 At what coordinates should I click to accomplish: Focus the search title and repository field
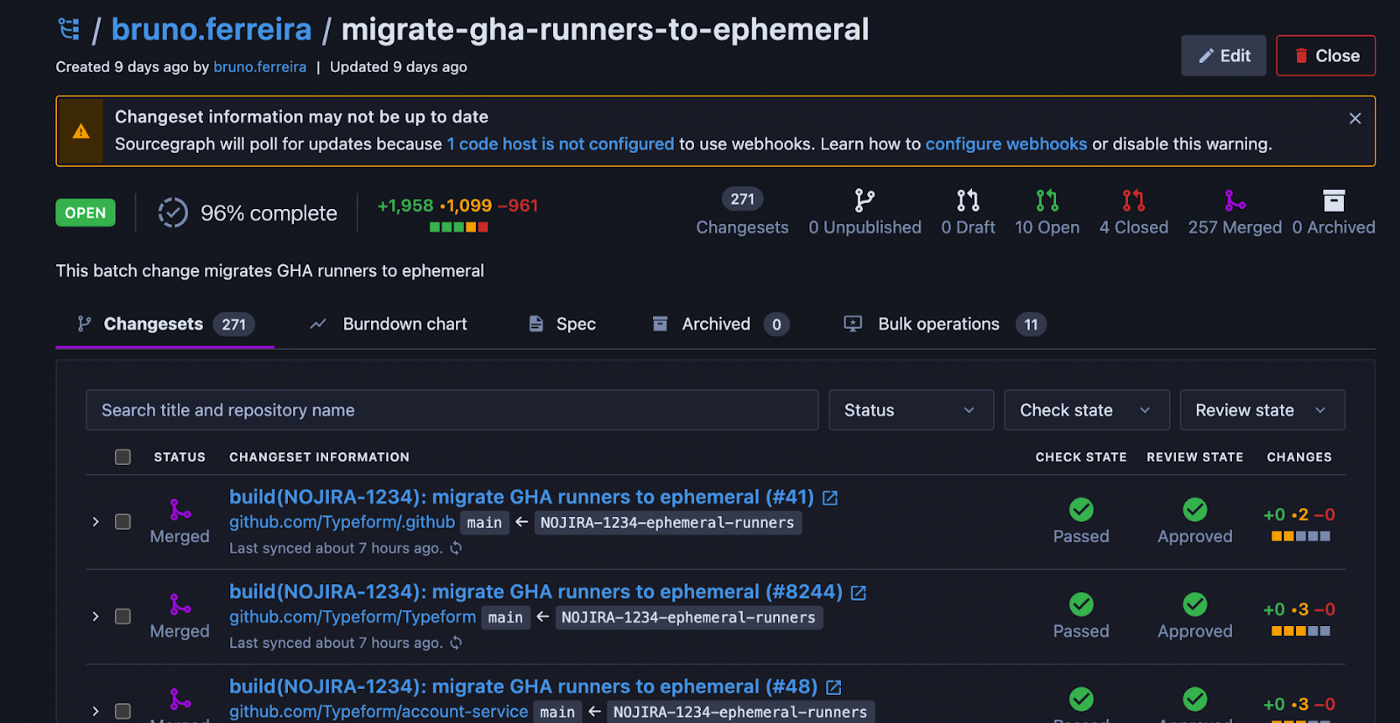(x=452, y=410)
